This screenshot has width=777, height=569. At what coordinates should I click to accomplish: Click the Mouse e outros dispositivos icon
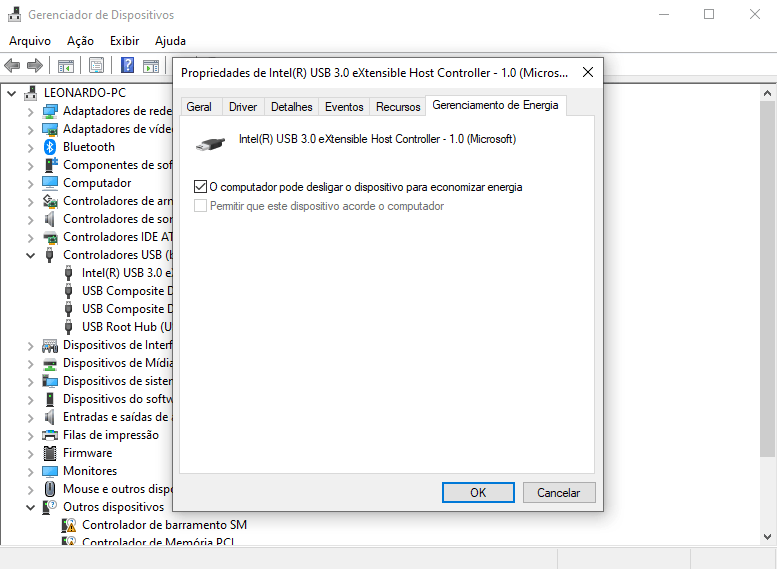point(50,489)
